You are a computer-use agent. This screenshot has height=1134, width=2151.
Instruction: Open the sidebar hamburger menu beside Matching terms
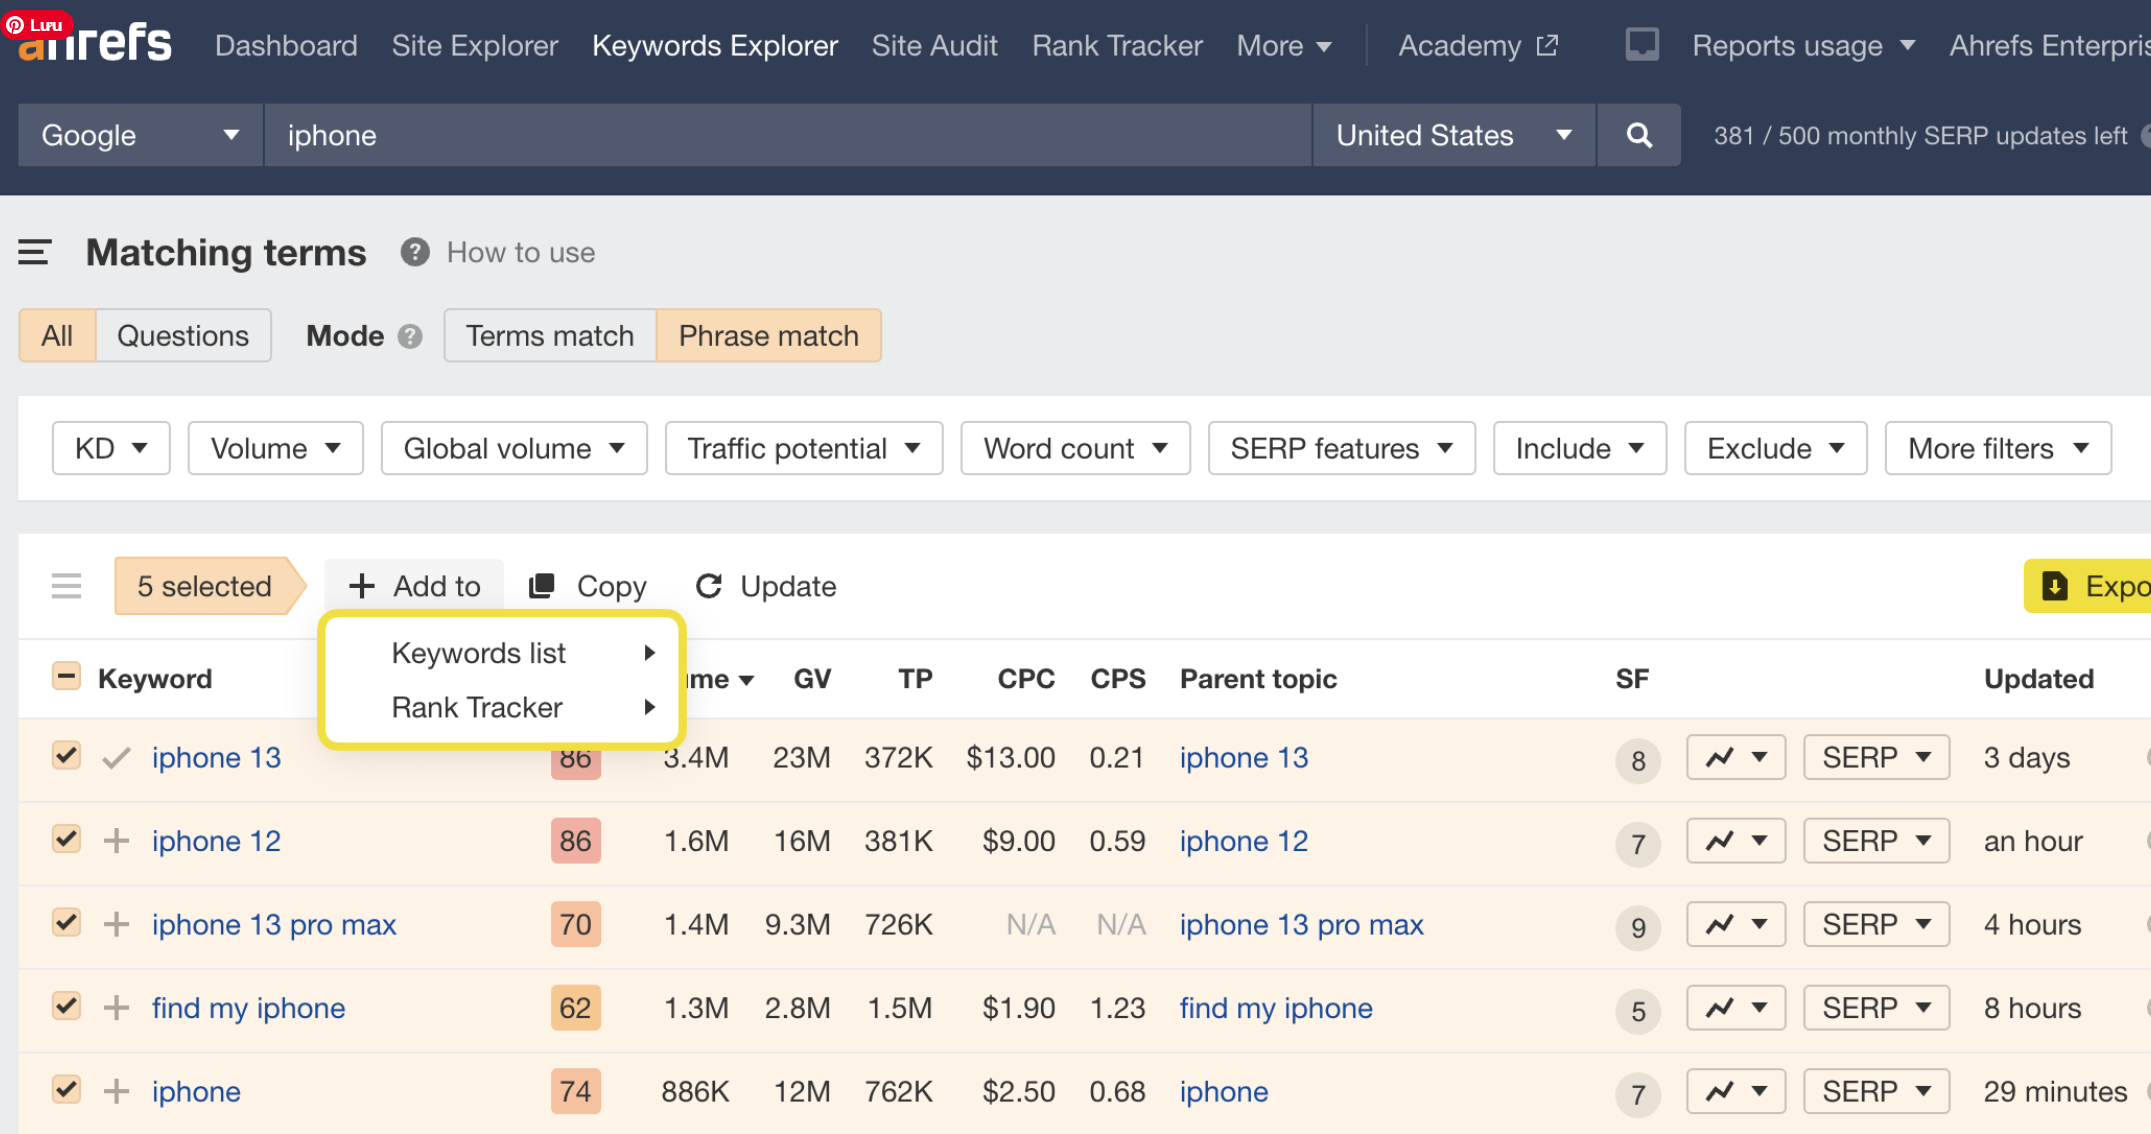click(x=34, y=253)
